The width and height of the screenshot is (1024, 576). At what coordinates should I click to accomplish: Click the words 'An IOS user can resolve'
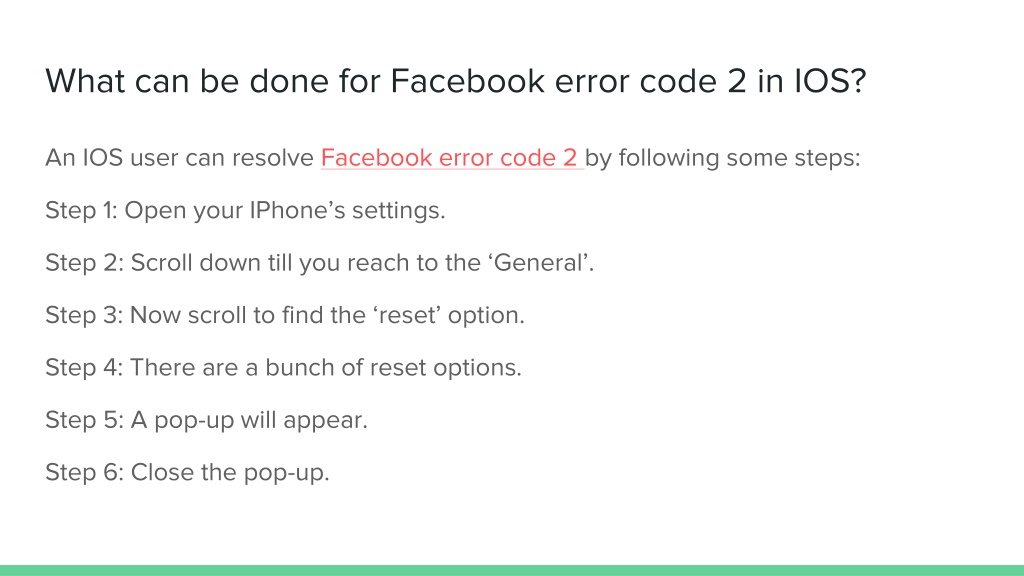pyautogui.click(x=180, y=157)
